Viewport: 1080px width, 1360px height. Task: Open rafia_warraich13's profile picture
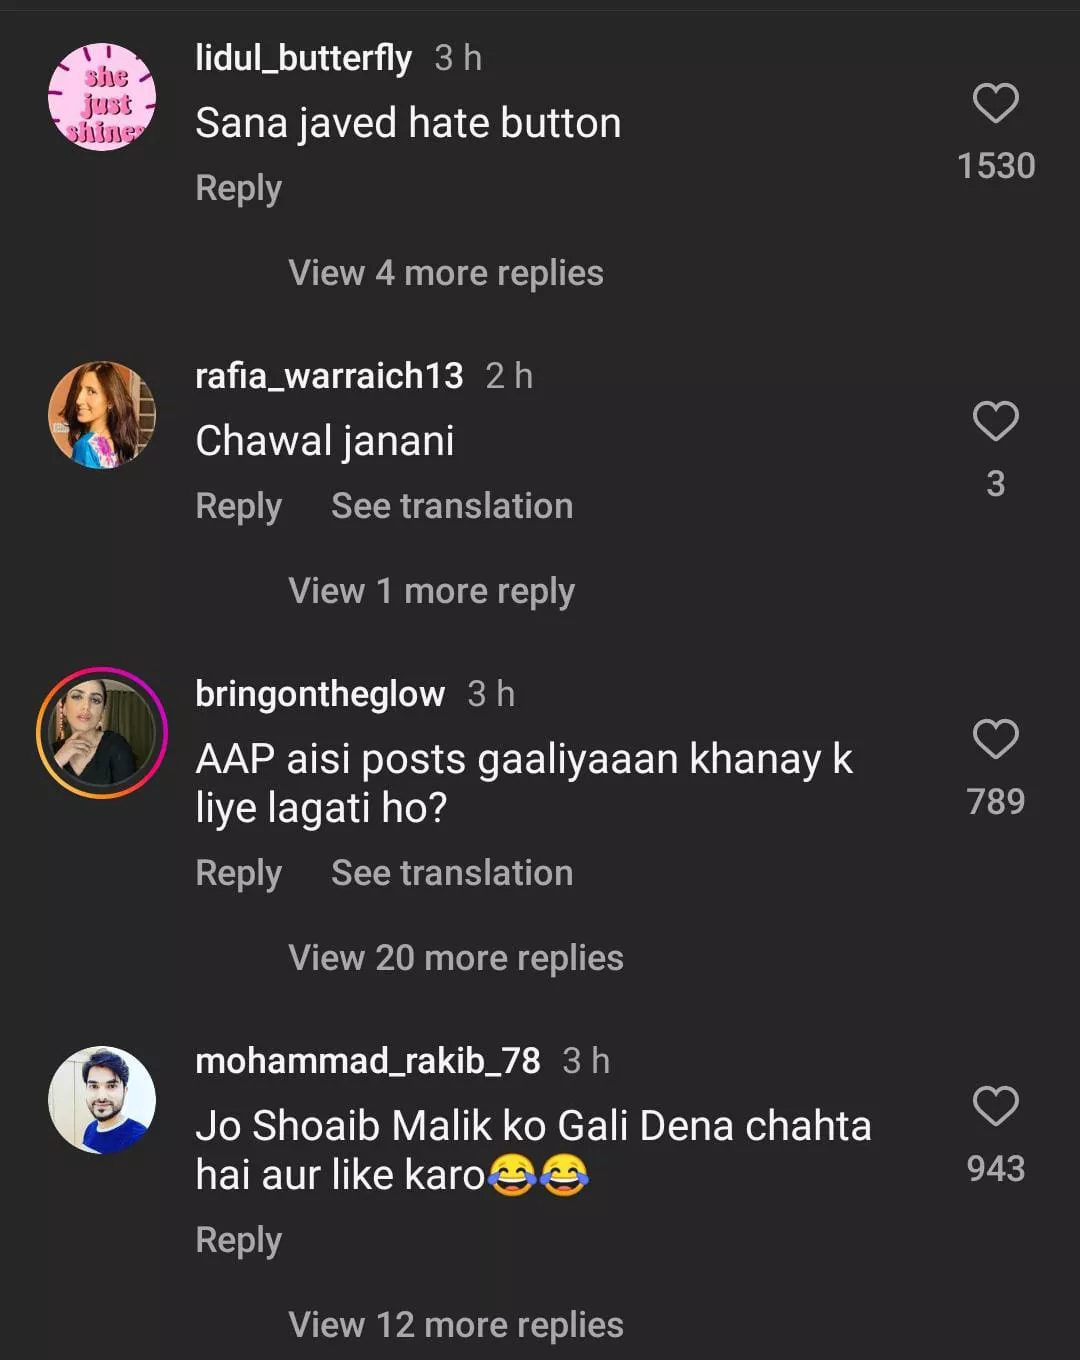tap(102, 415)
